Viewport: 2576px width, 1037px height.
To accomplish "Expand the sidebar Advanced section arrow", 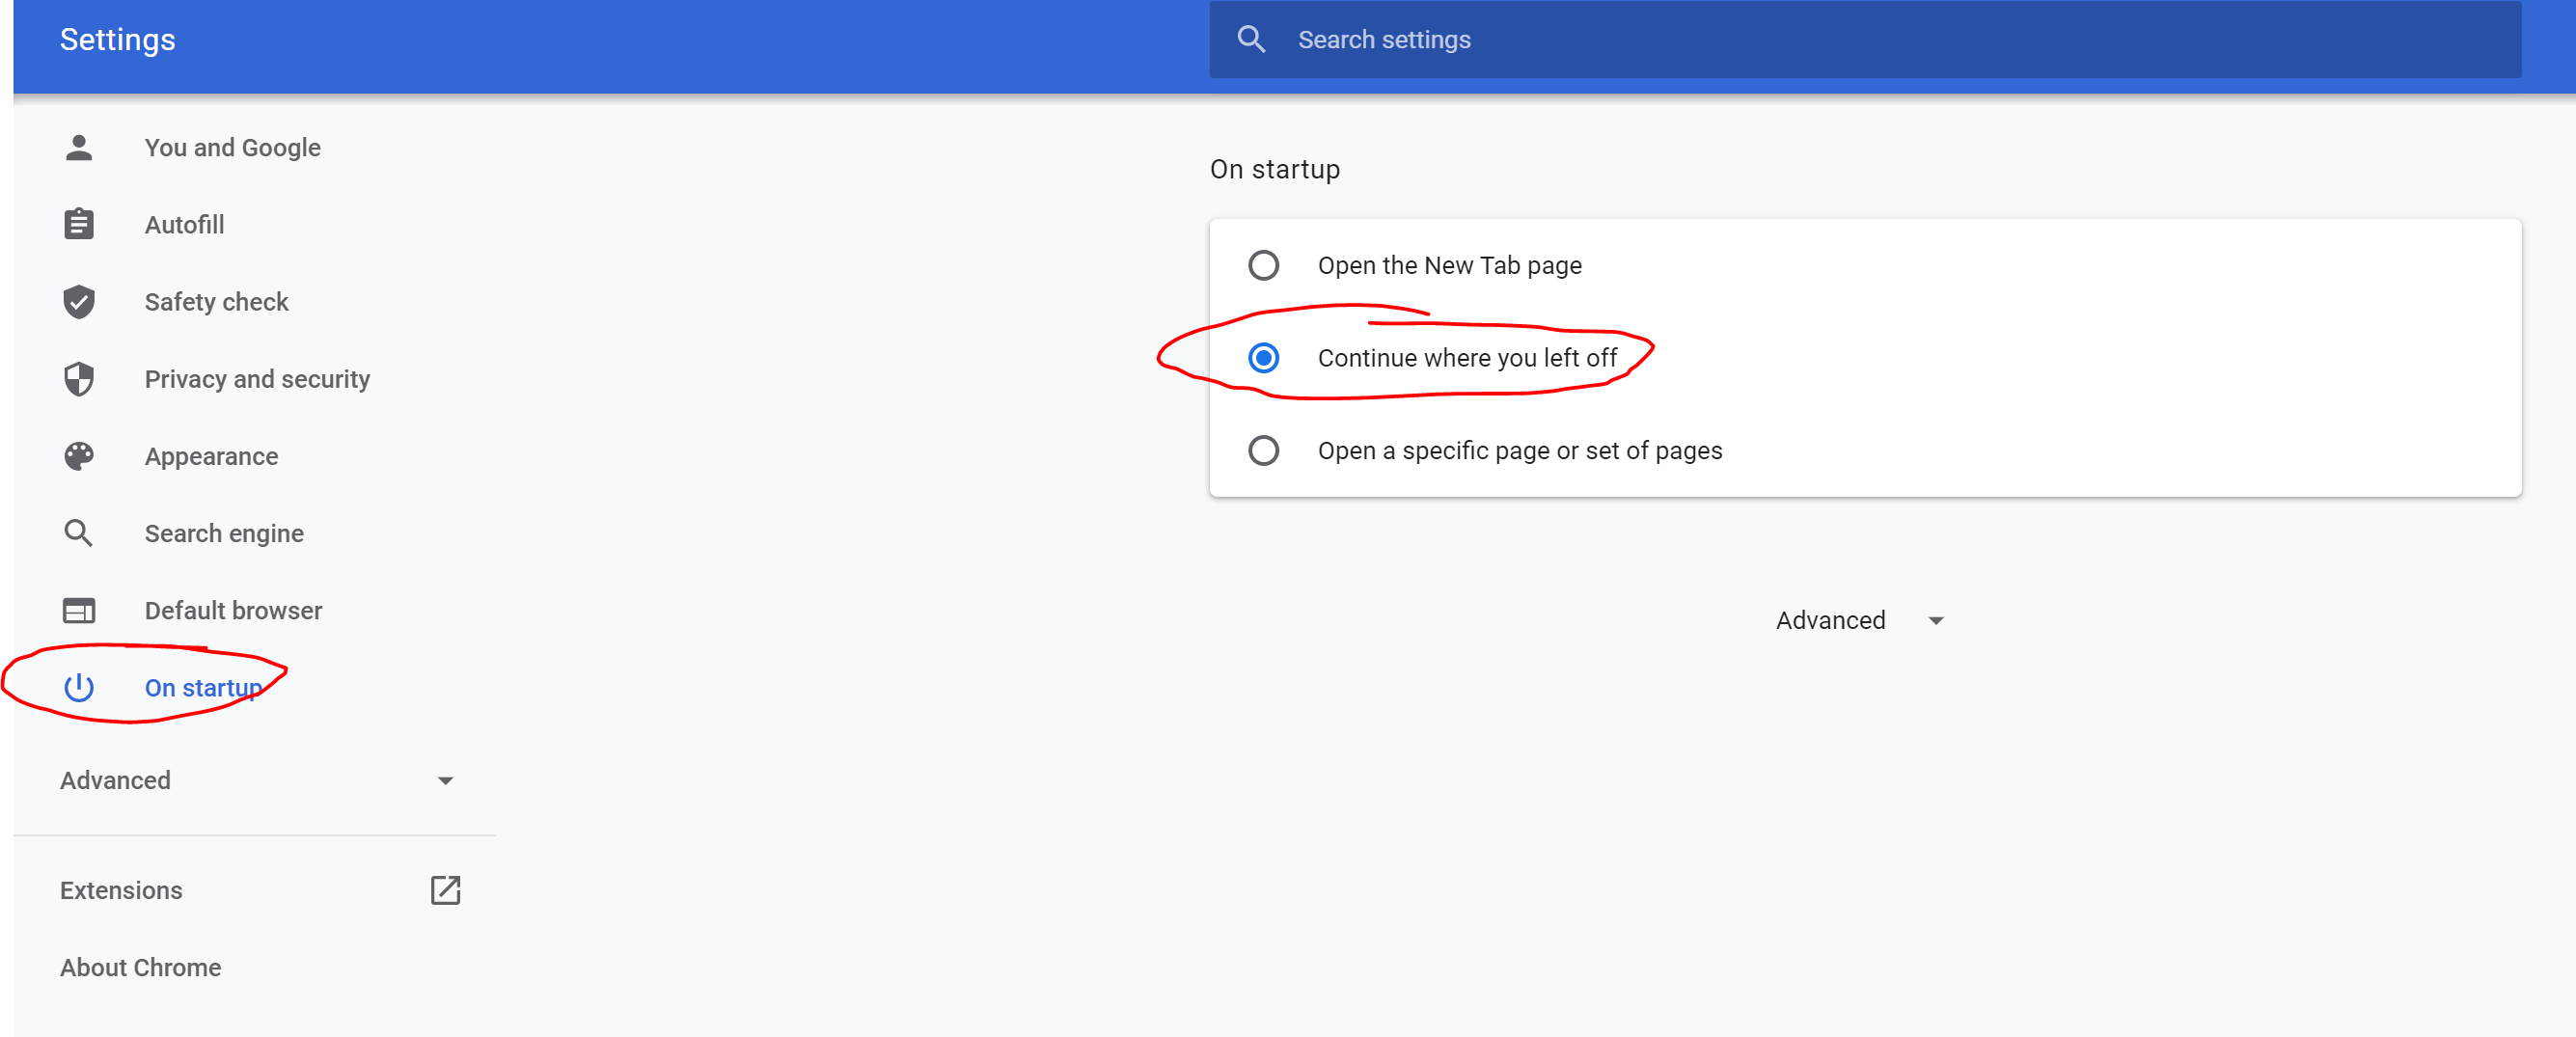I will (x=445, y=781).
